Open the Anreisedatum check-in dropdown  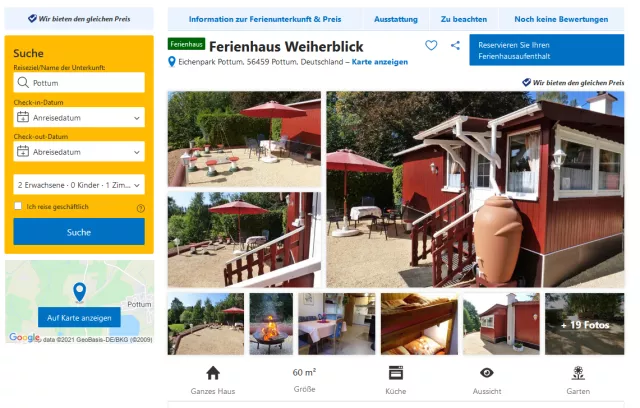pyautogui.click(x=79, y=118)
